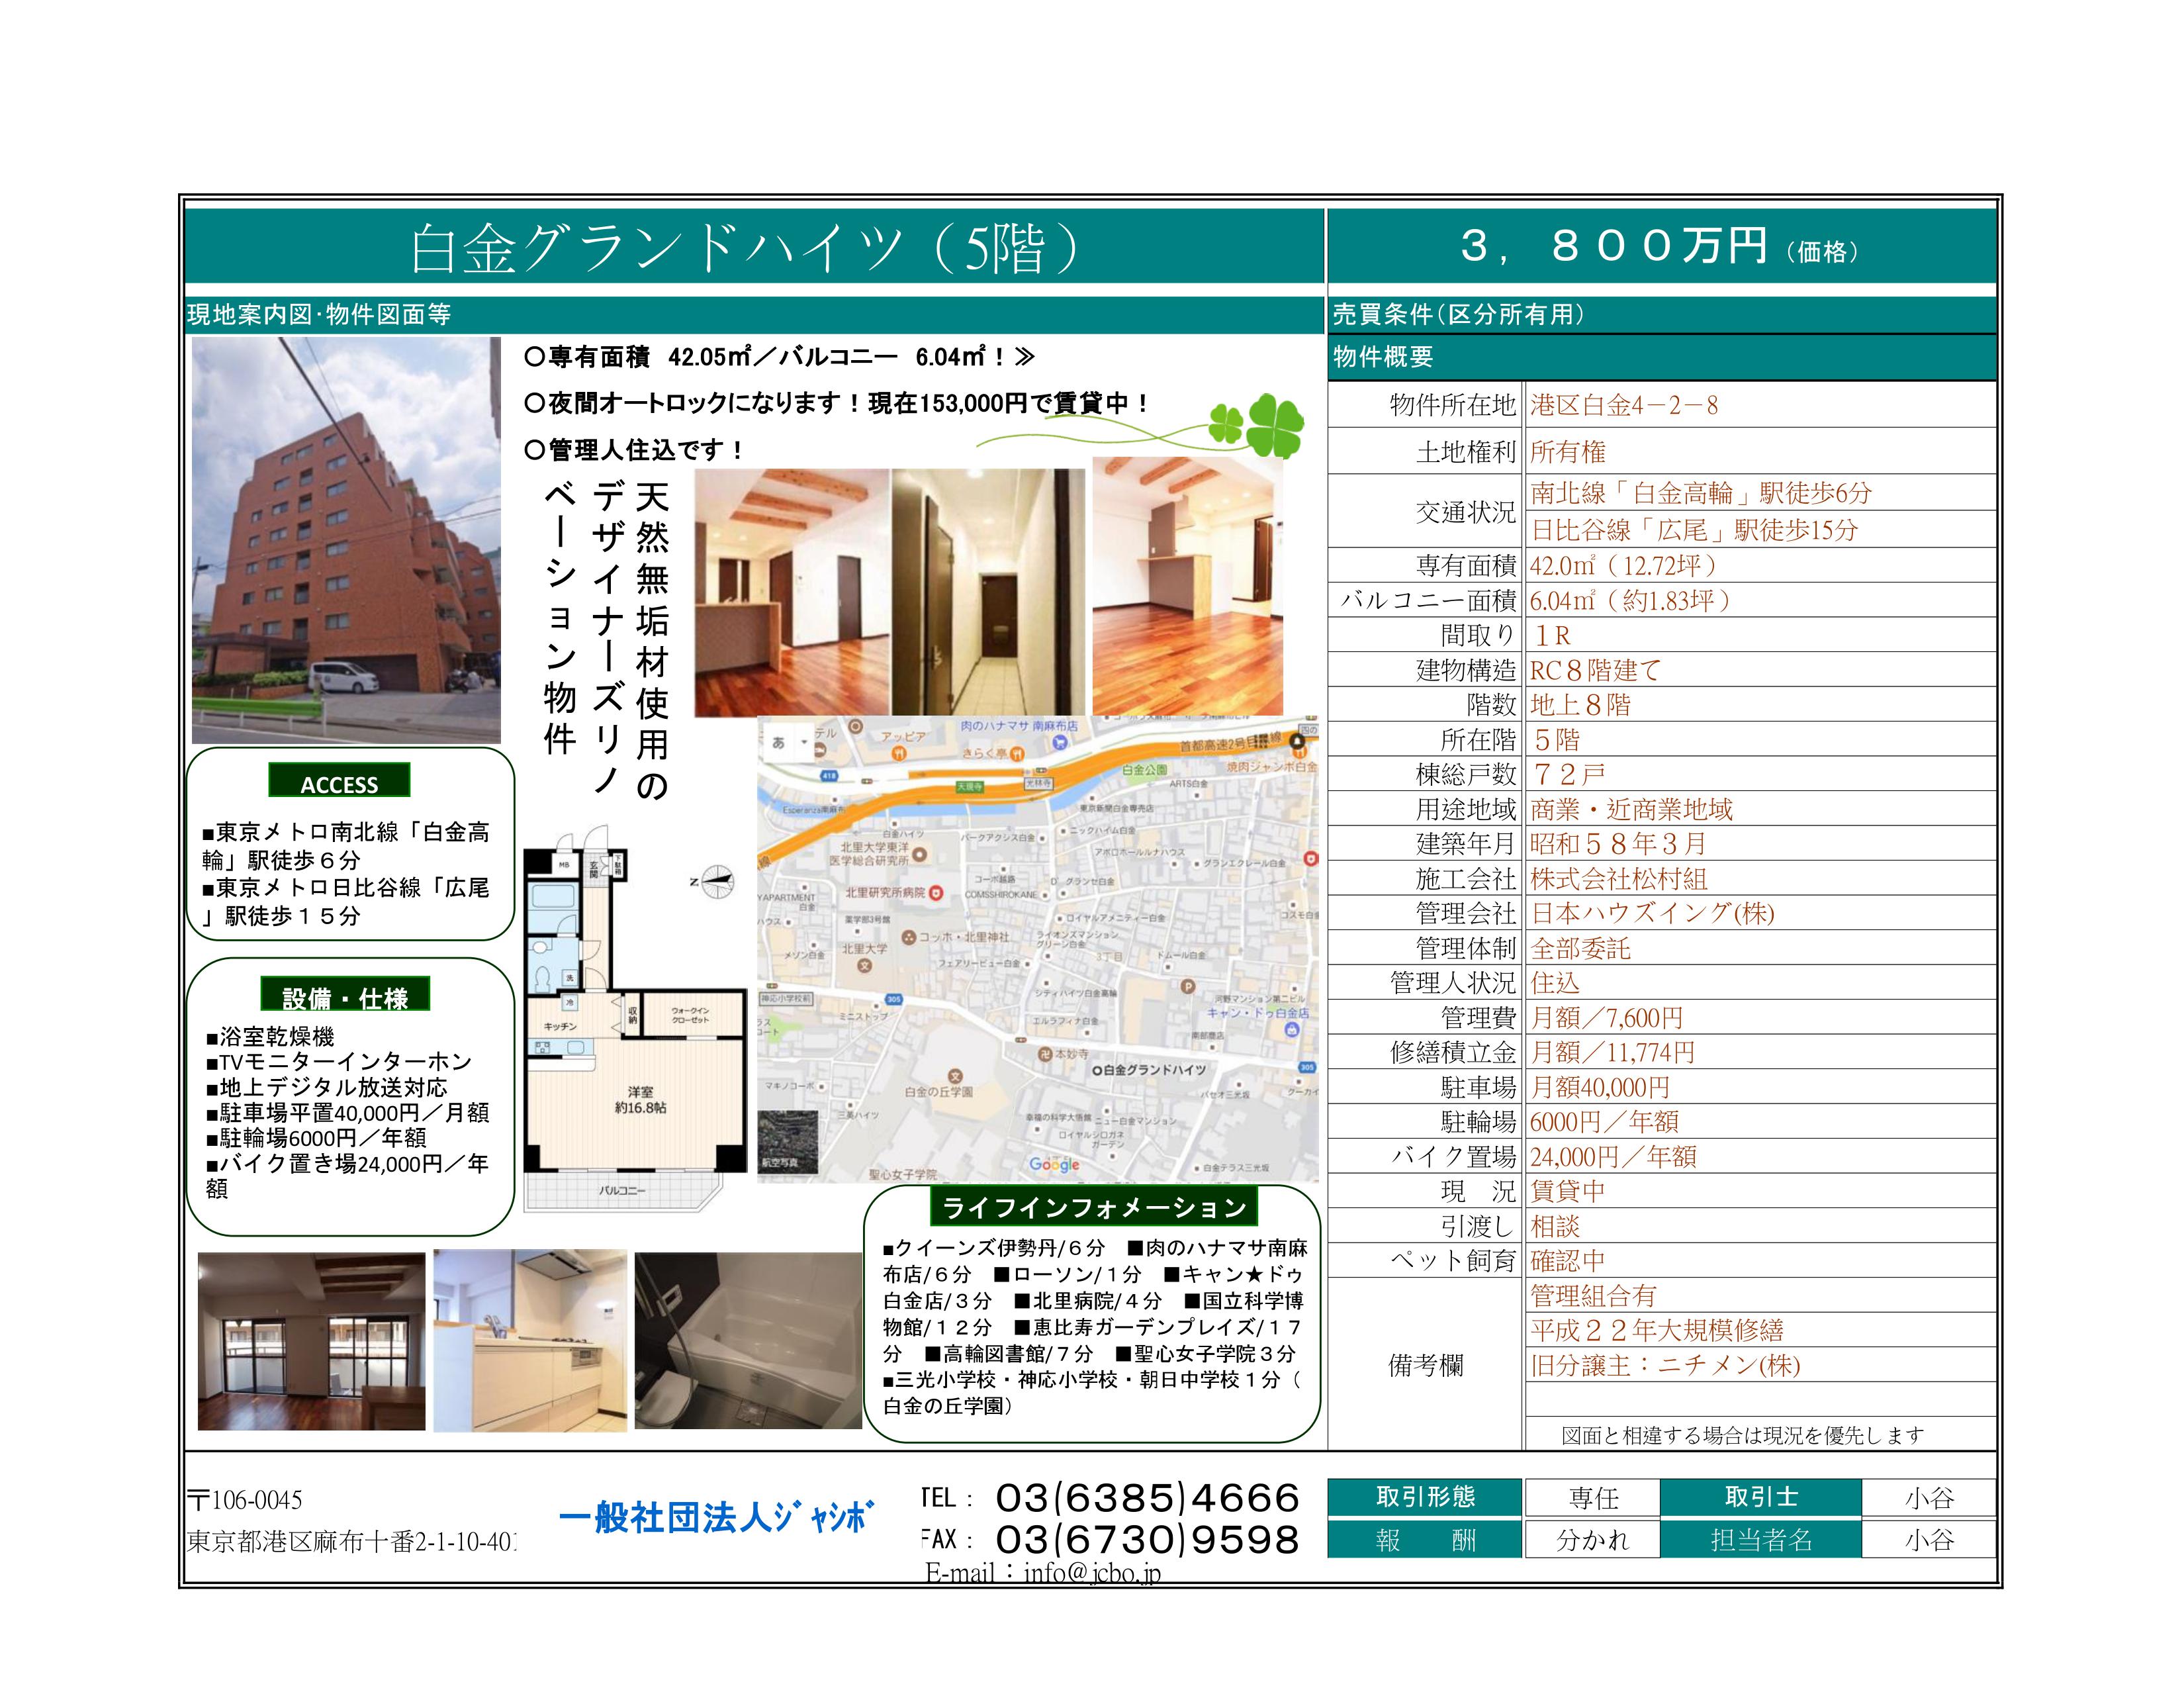Select the 分かれ fee value
2184x1688 pixels.
(x=1593, y=1540)
